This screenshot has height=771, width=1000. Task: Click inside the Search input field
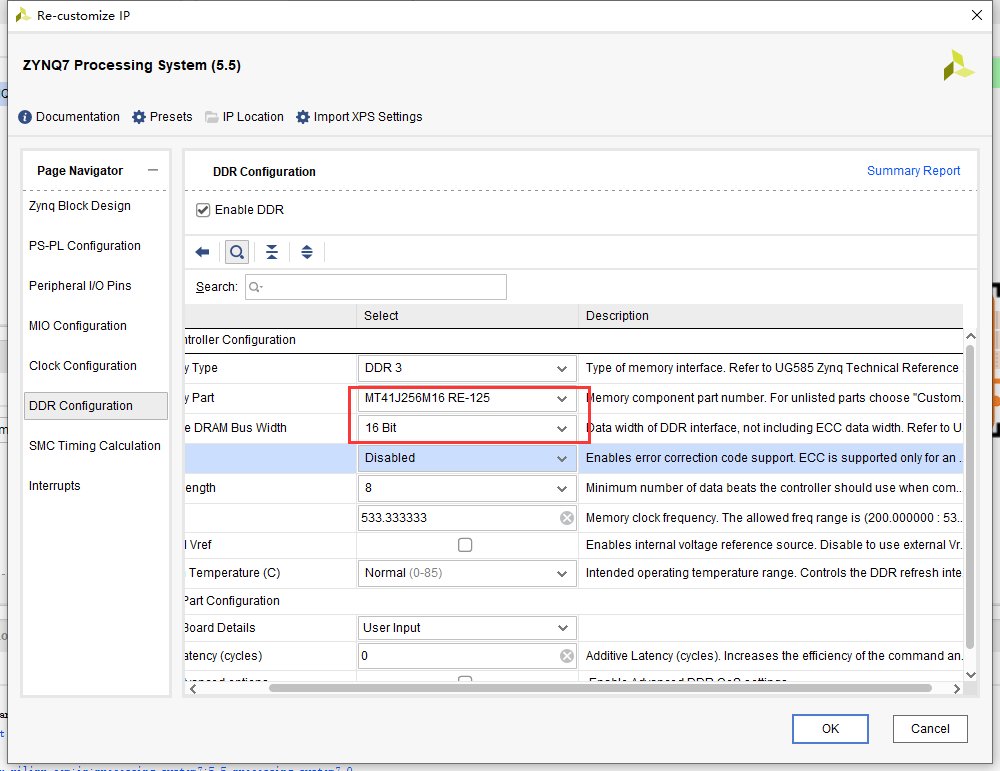[376, 287]
